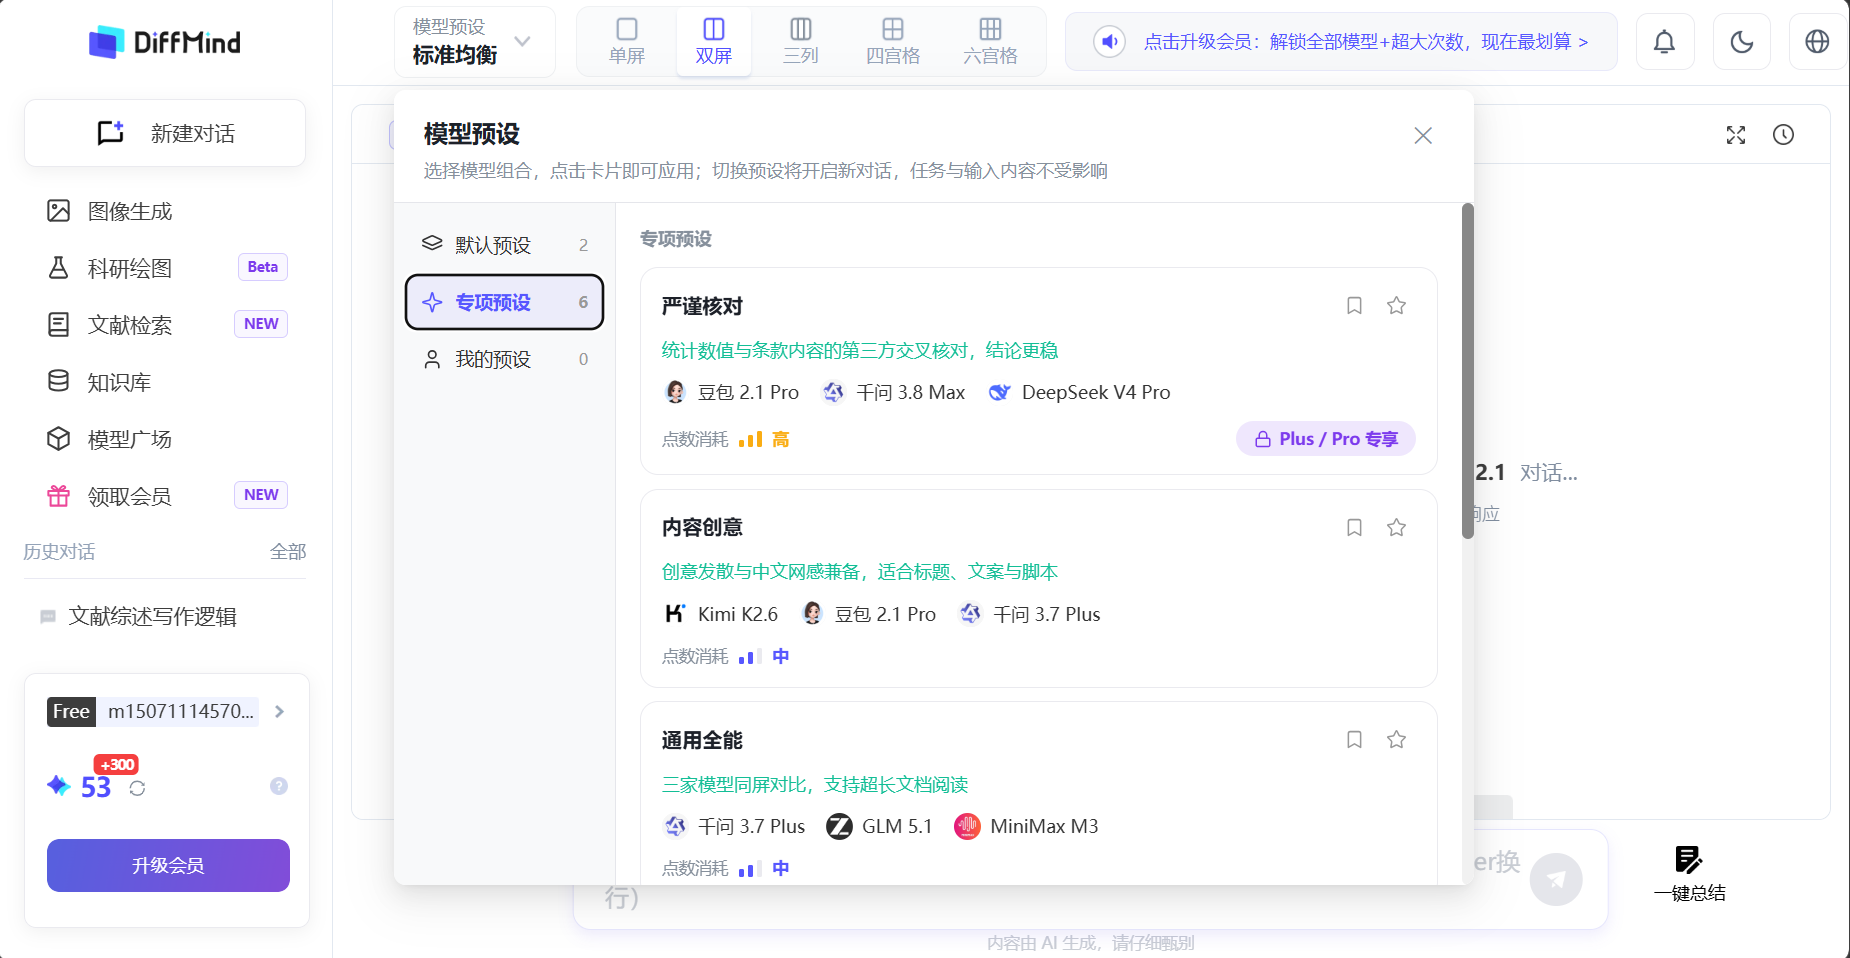Viewport: 1850px width, 958px height.
Task: Open 科研绘图 in the sidebar
Action: (165, 268)
